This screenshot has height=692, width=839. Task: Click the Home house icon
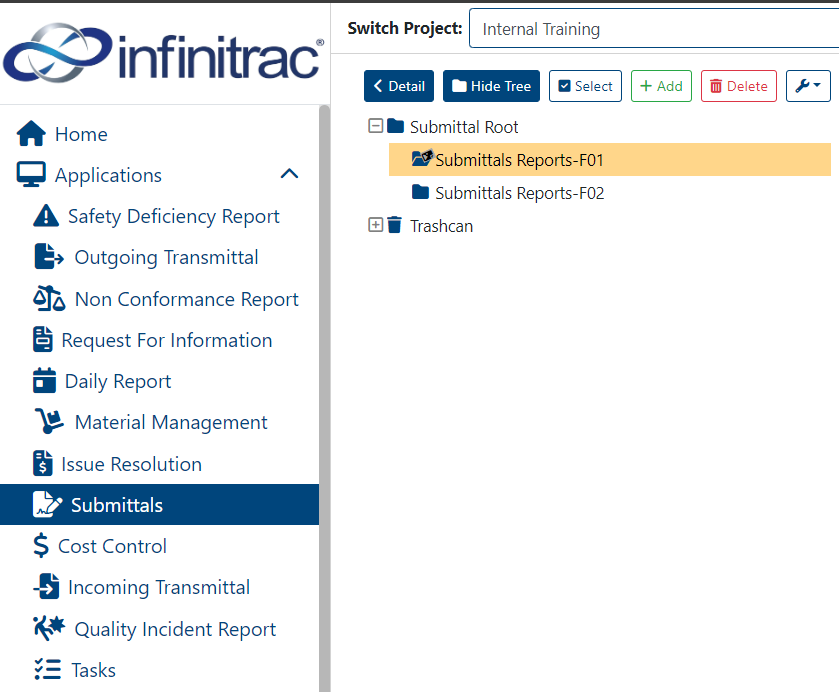click(31, 134)
